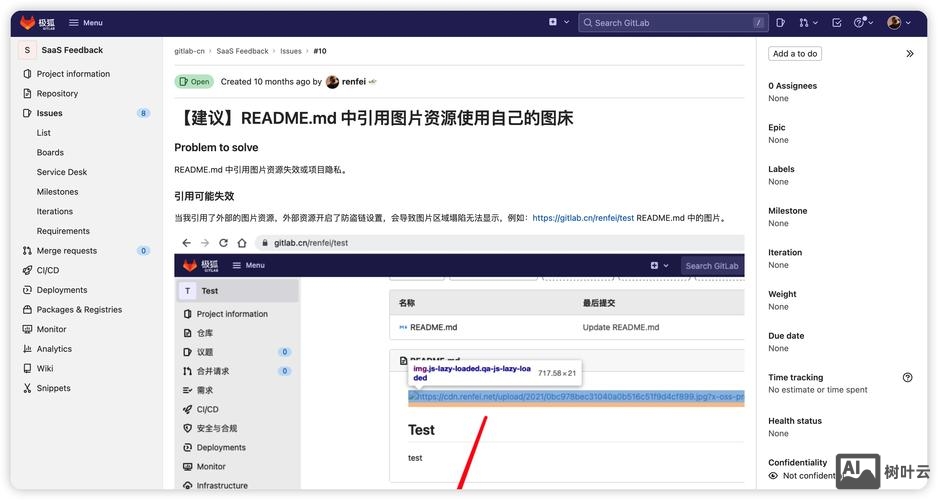Click the Monitor sidebar icon
938x500 pixels.
pos(27,329)
